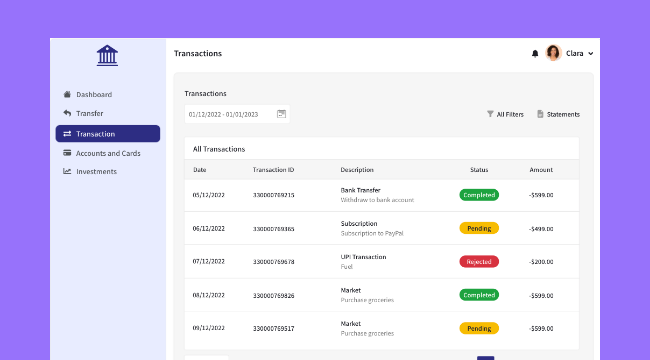Click the Accounts and Cards card icon
The width and height of the screenshot is (650, 360).
67,153
